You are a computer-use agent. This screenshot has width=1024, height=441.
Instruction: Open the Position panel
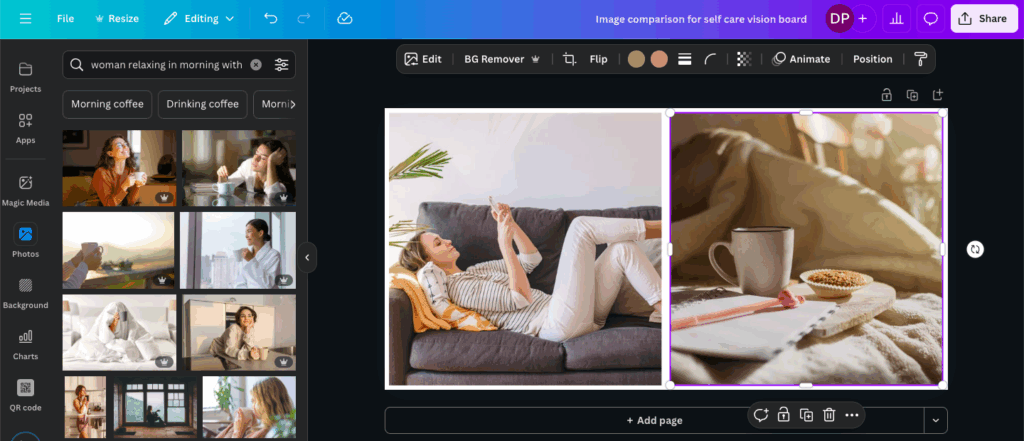pyautogui.click(x=872, y=59)
